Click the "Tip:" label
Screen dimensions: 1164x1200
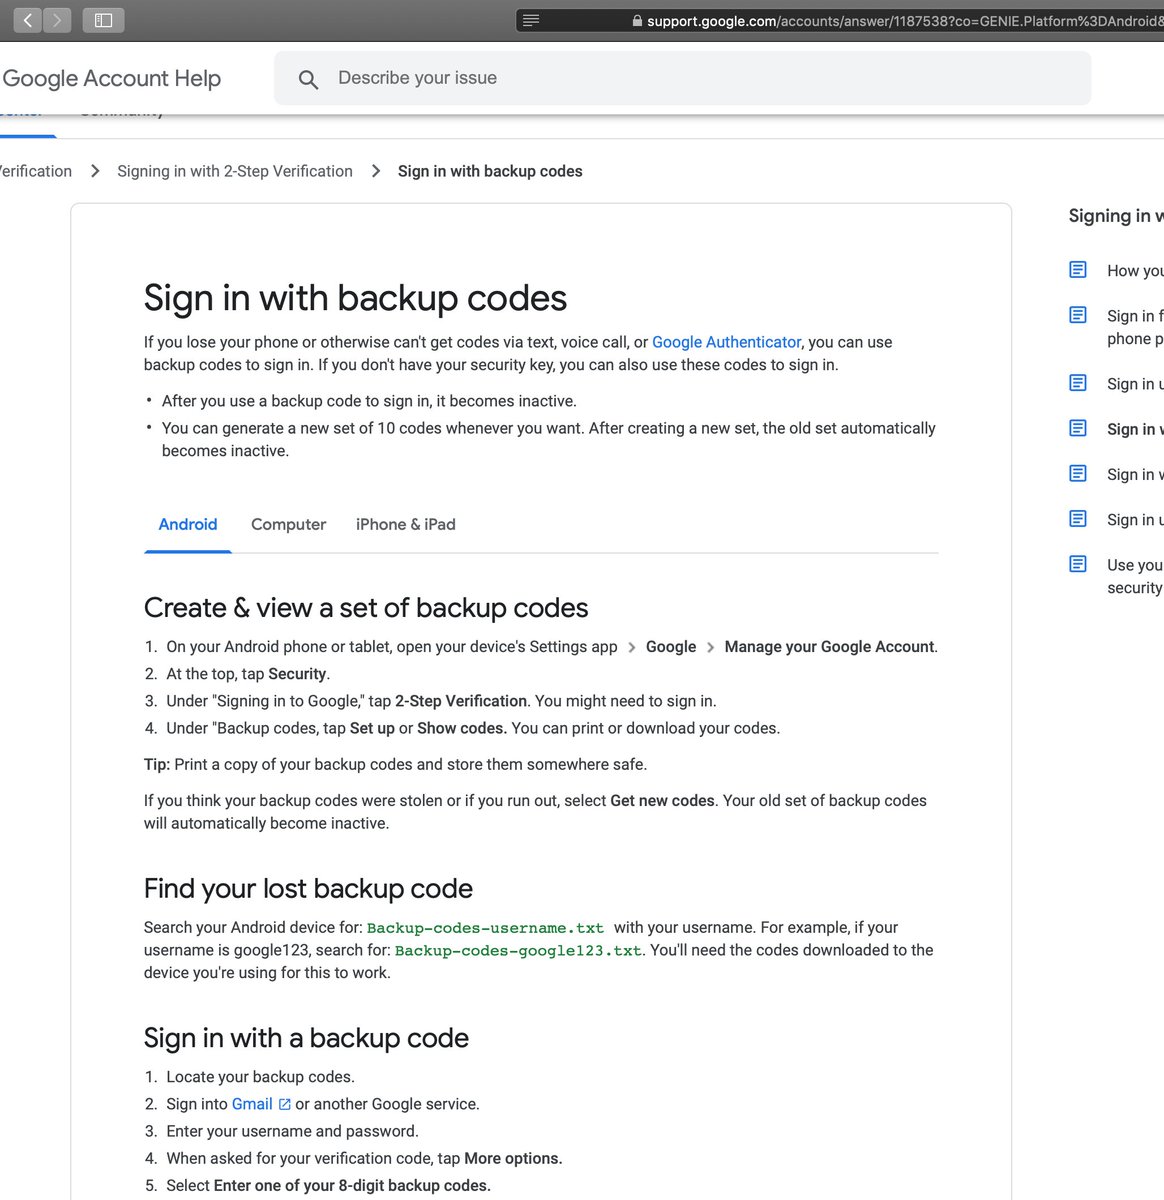tap(157, 764)
